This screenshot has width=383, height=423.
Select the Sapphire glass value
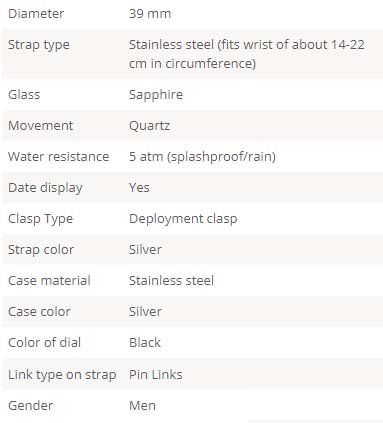tap(156, 95)
